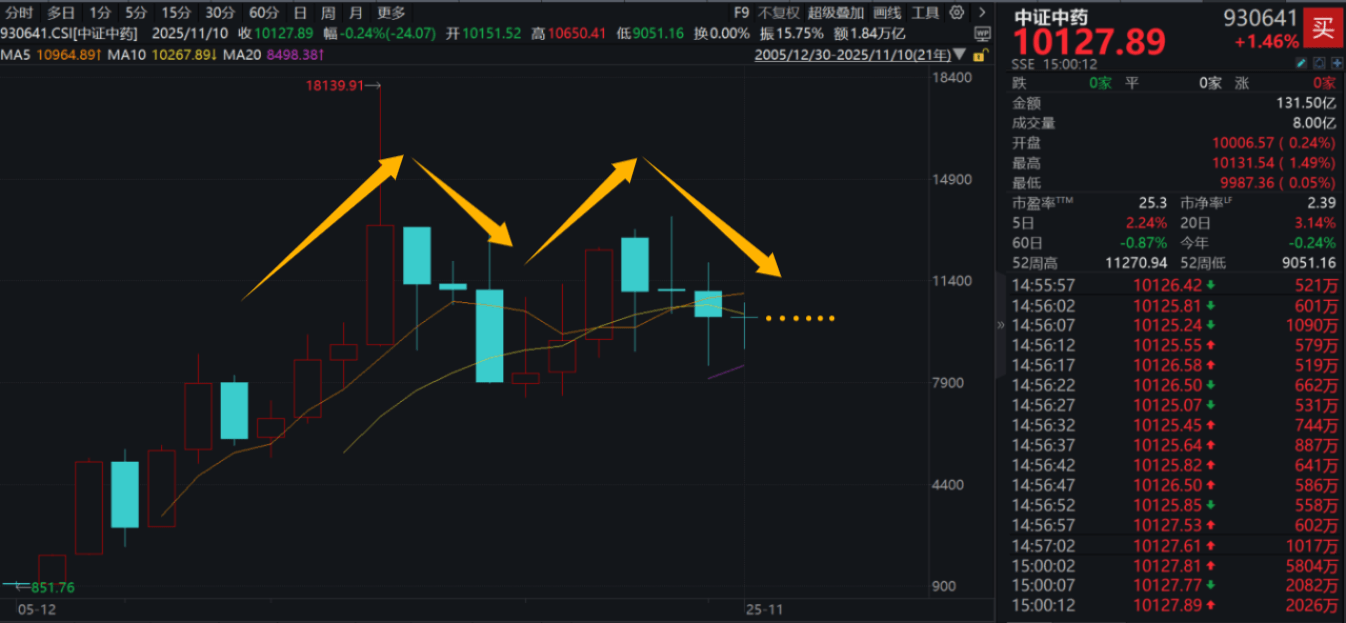Open the 画线 drawing tools
Image resolution: width=1346 pixels, height=623 pixels.
pos(887,13)
